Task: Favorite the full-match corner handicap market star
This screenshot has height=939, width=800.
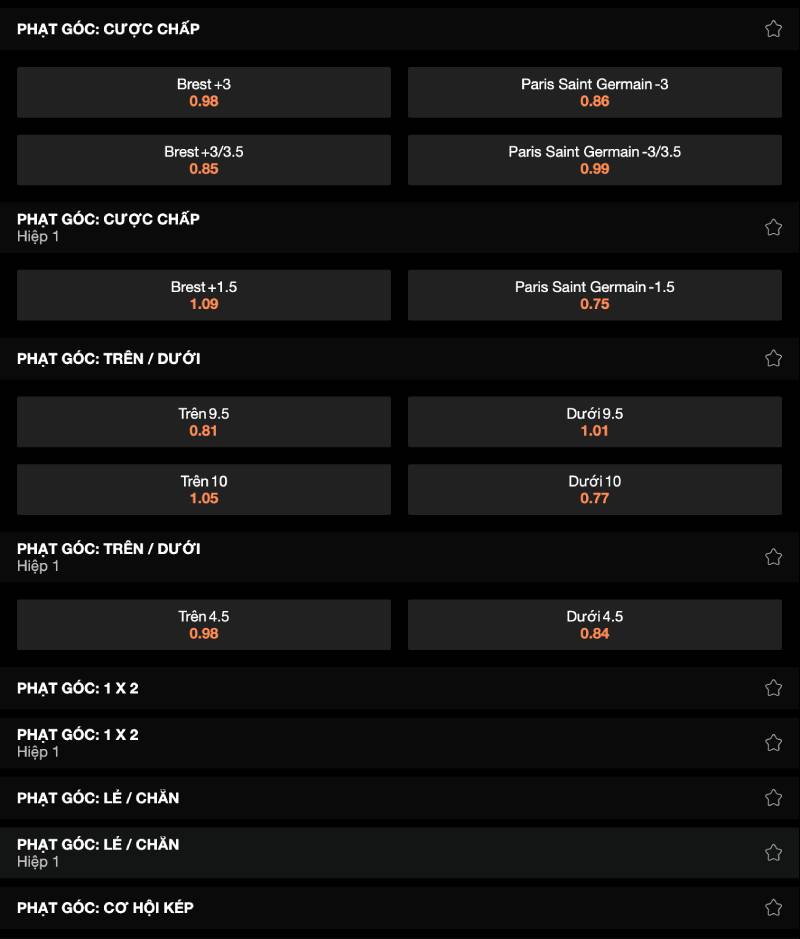Action: [x=773, y=29]
